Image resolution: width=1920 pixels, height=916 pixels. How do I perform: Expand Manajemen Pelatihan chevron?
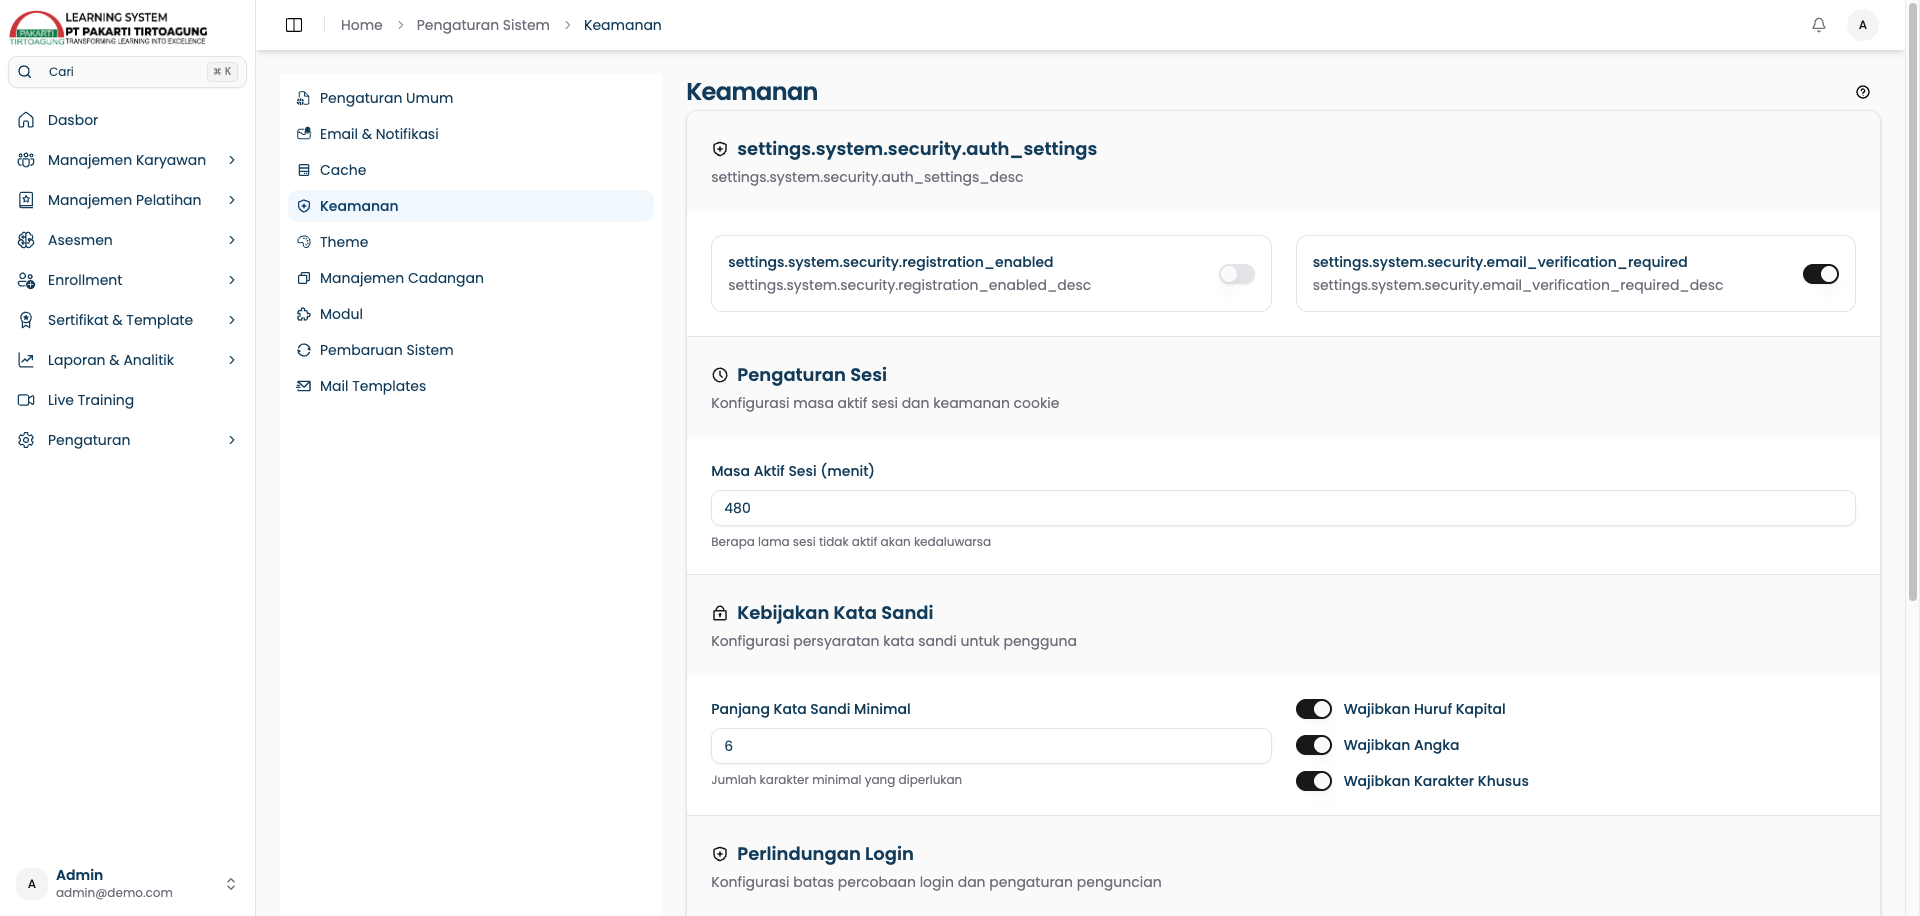pyautogui.click(x=232, y=200)
